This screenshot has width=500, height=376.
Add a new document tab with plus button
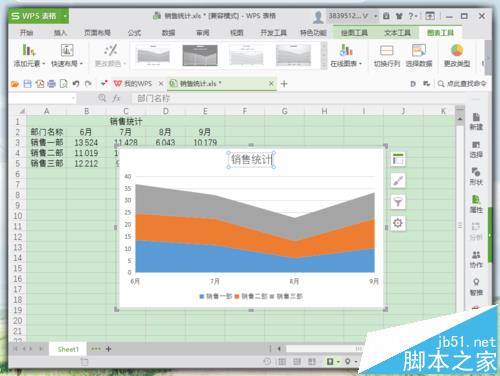pyautogui.click(x=284, y=84)
